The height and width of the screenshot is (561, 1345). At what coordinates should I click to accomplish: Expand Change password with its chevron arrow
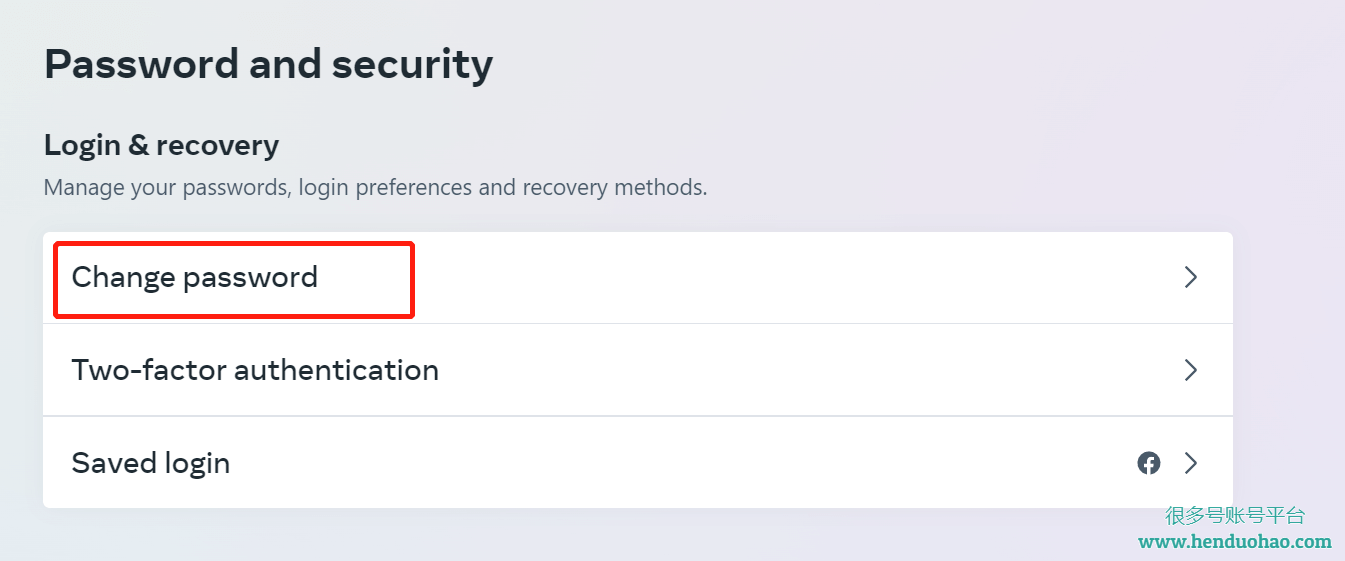click(x=1191, y=277)
